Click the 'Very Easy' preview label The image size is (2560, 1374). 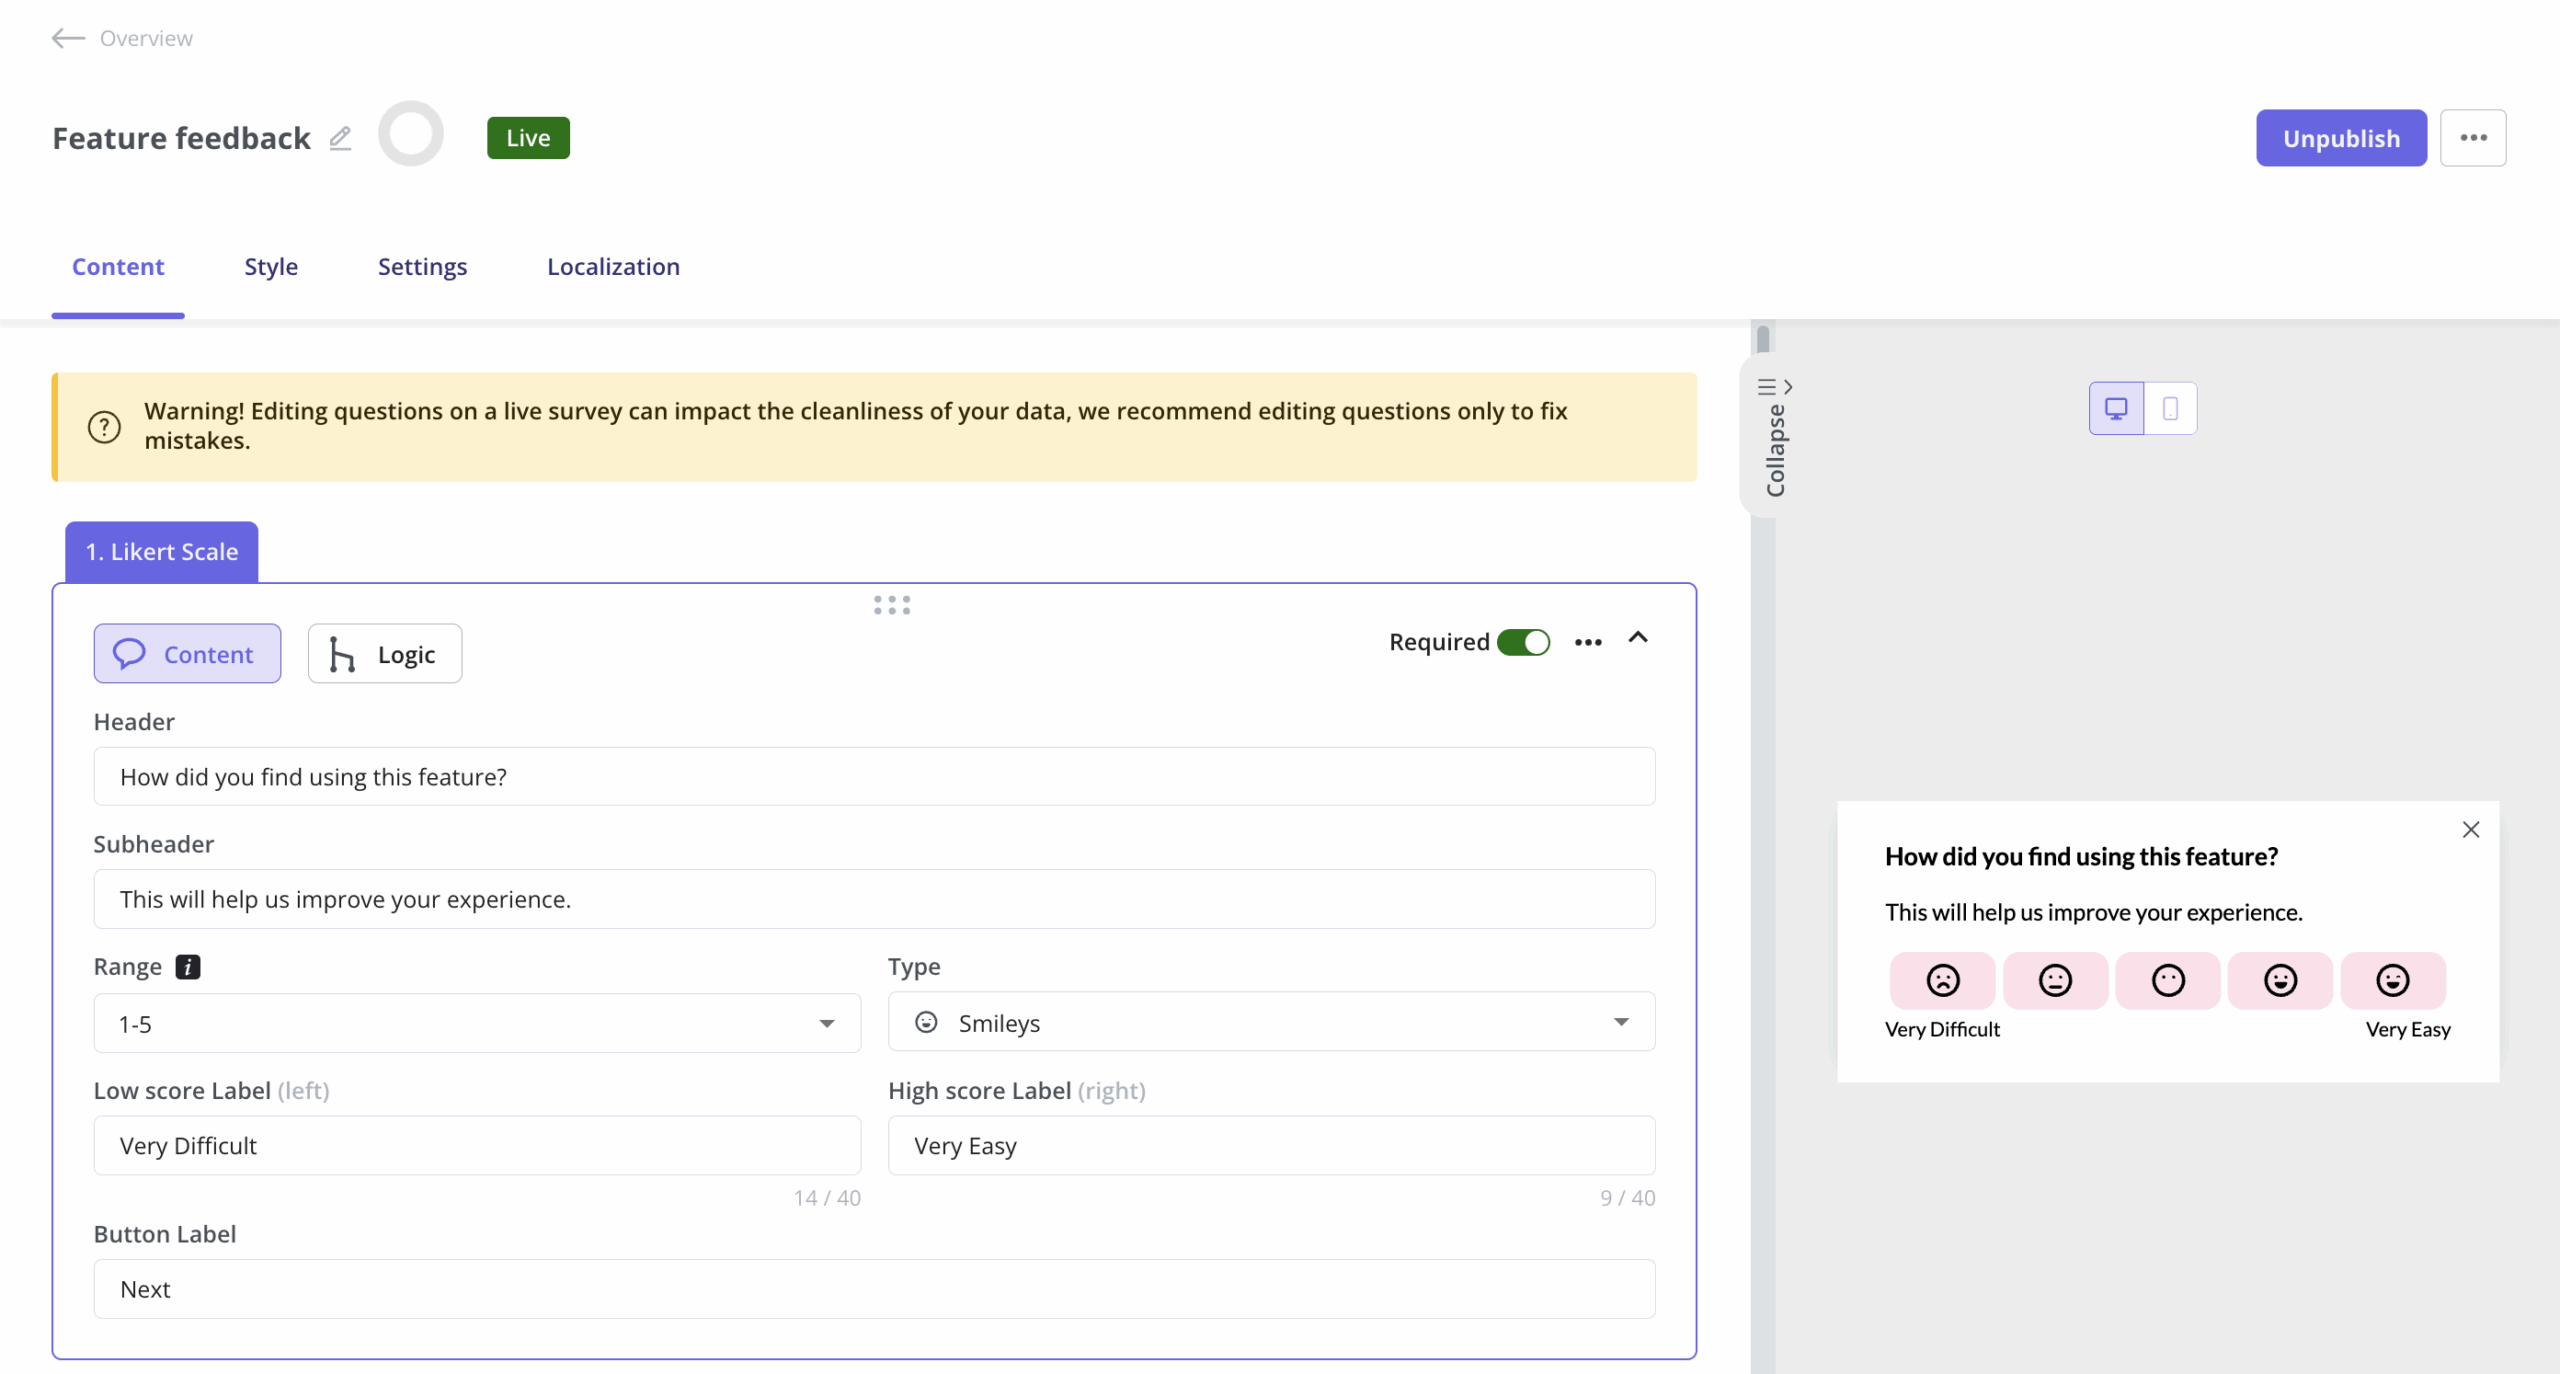[x=2408, y=1030]
